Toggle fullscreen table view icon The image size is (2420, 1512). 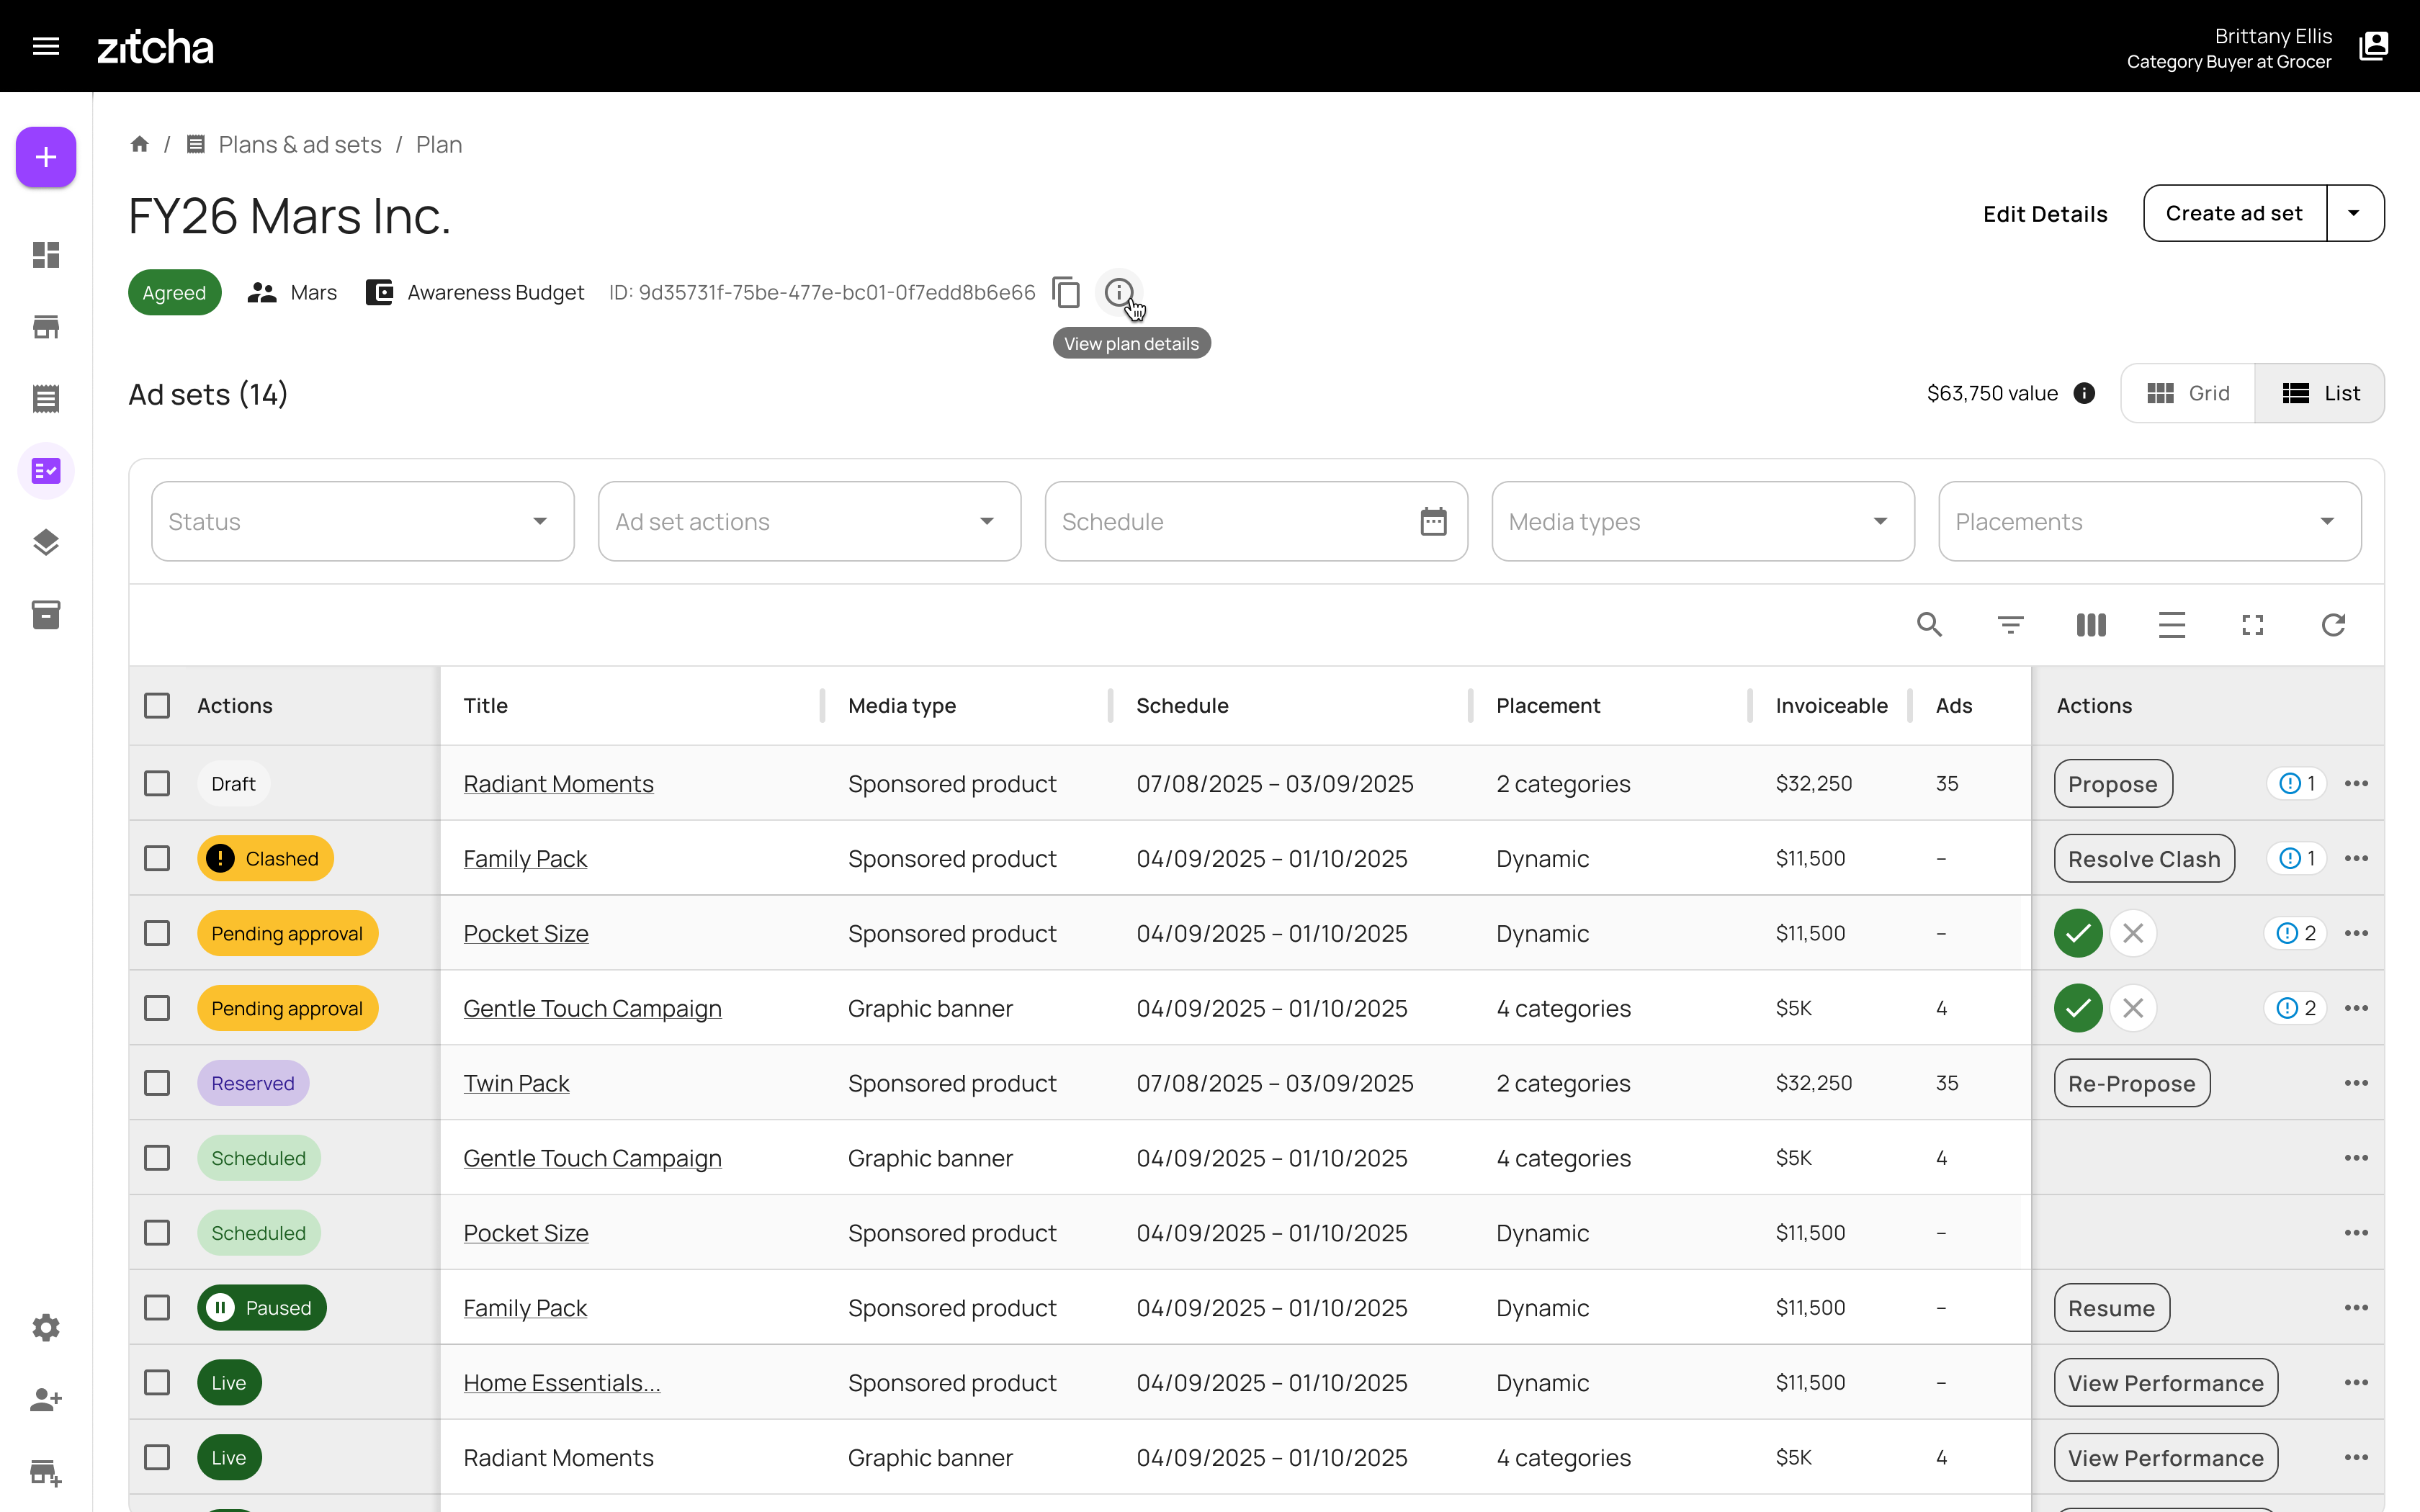(2252, 625)
